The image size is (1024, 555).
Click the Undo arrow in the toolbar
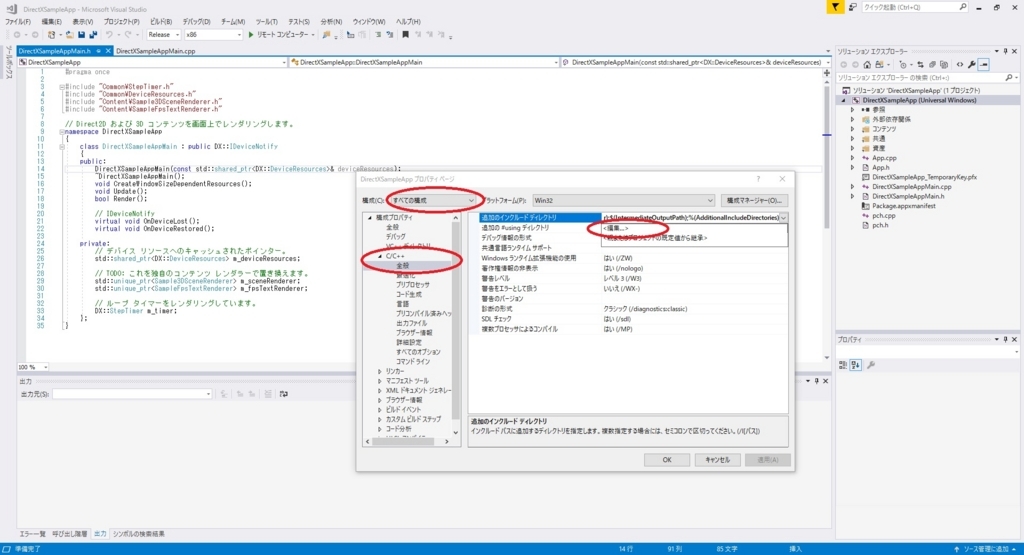tap(109, 35)
